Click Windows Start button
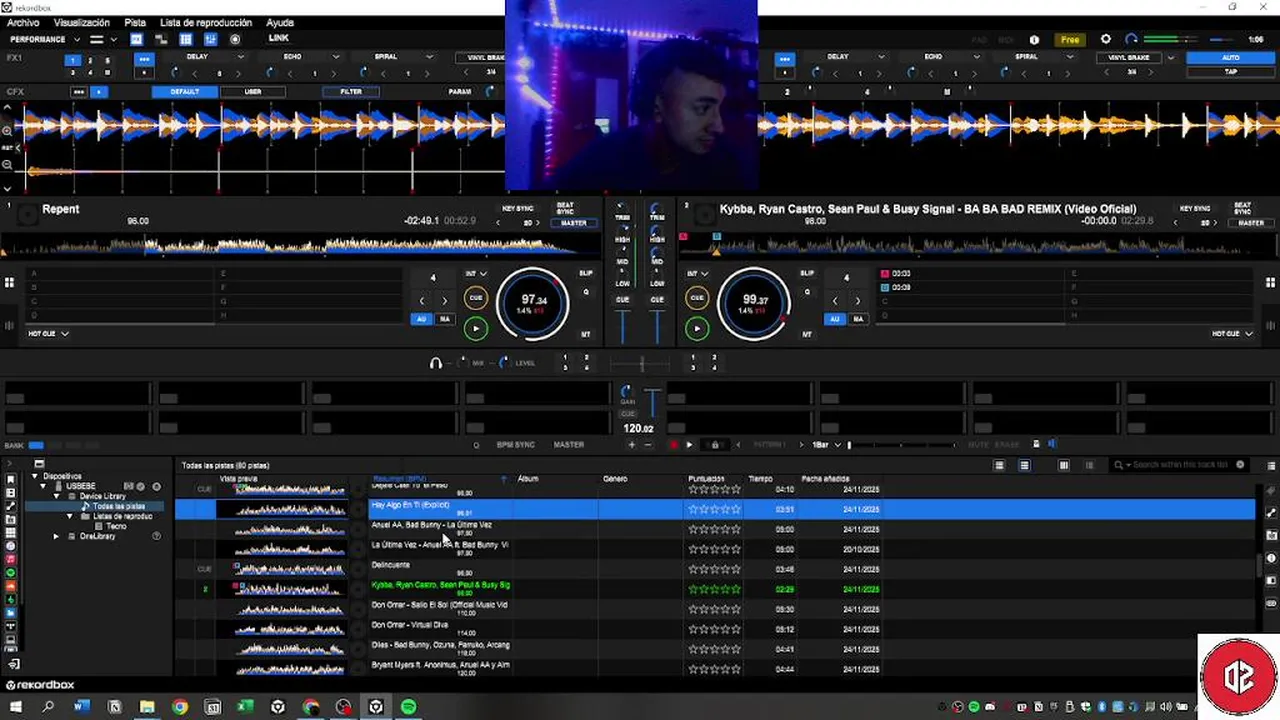The image size is (1280, 720). pos(15,707)
